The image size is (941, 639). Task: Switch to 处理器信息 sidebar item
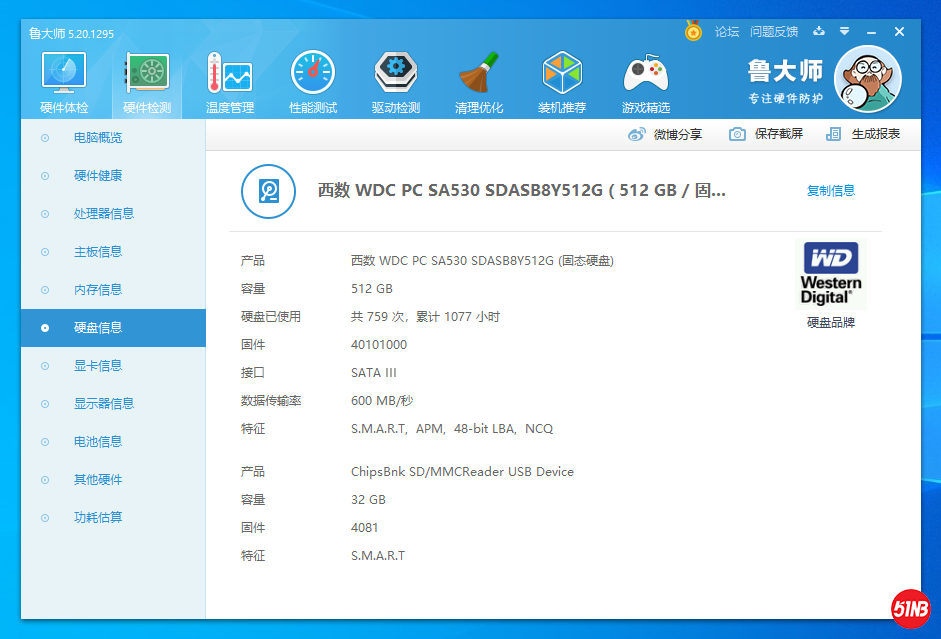(104, 214)
